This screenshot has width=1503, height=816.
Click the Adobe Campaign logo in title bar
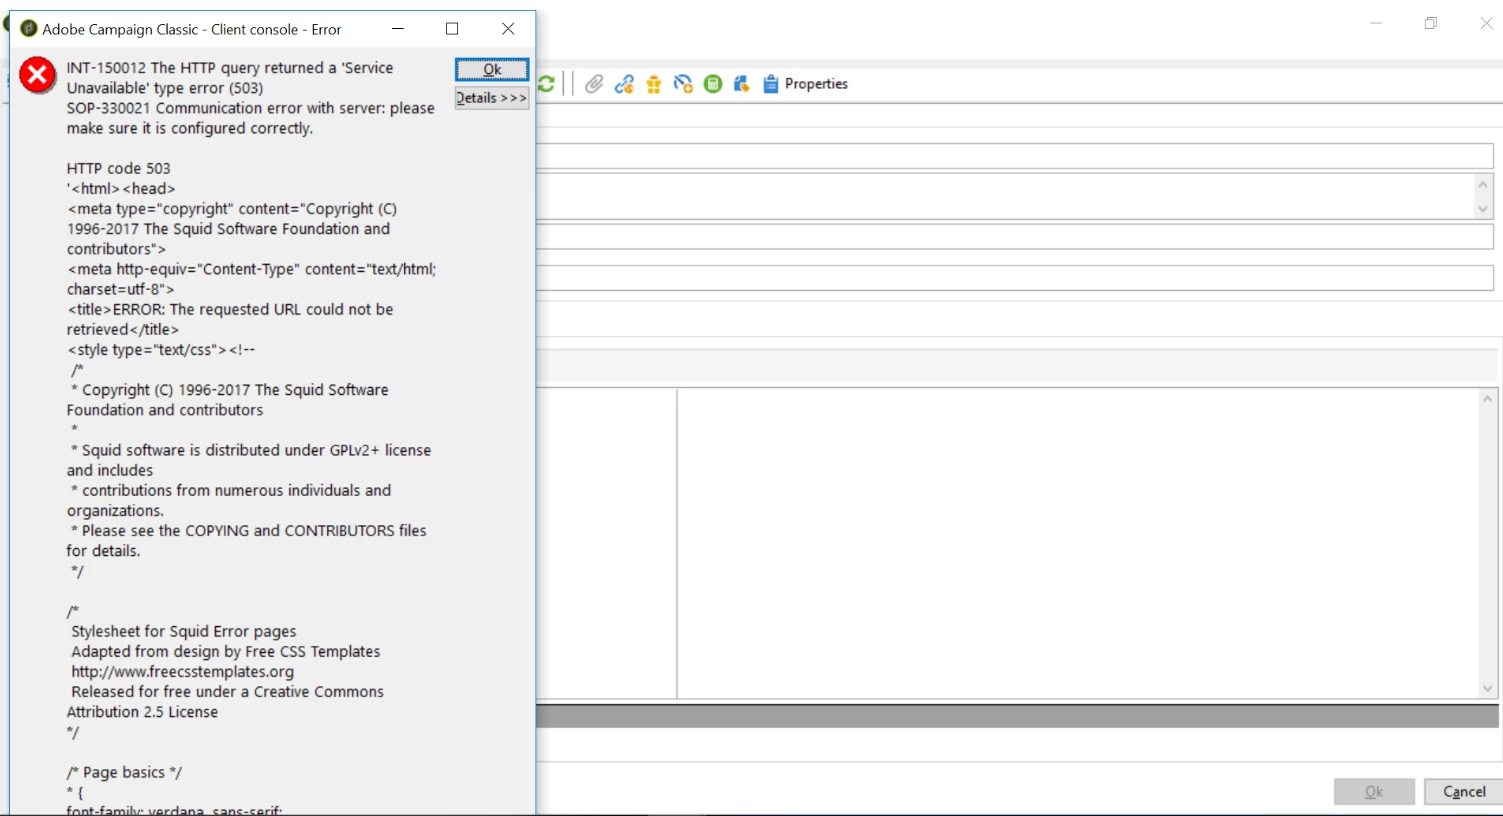point(29,29)
